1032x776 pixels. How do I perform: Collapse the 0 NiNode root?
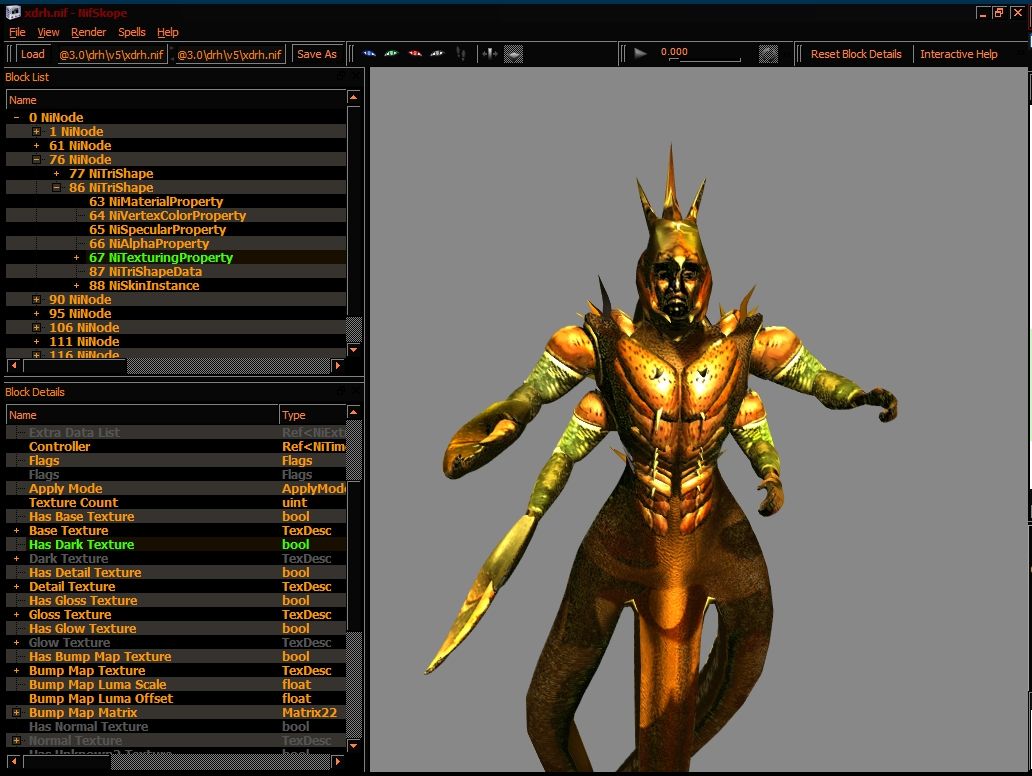16,118
